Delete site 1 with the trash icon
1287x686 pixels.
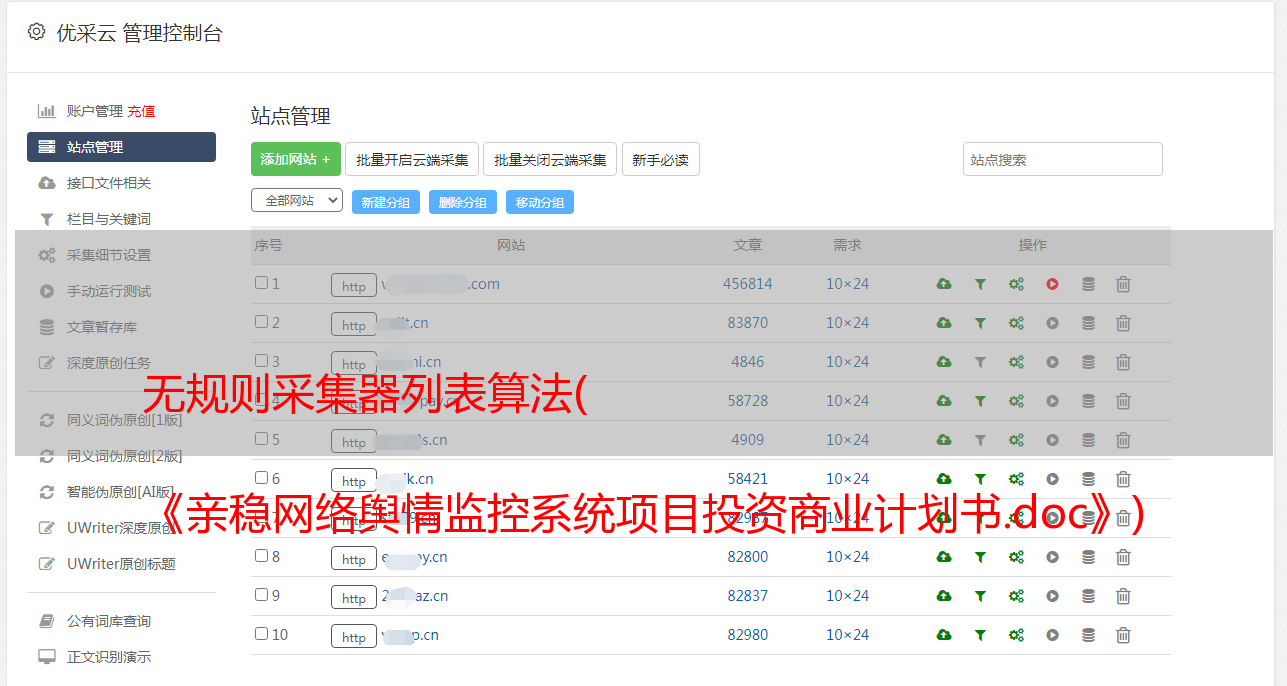click(x=1123, y=284)
